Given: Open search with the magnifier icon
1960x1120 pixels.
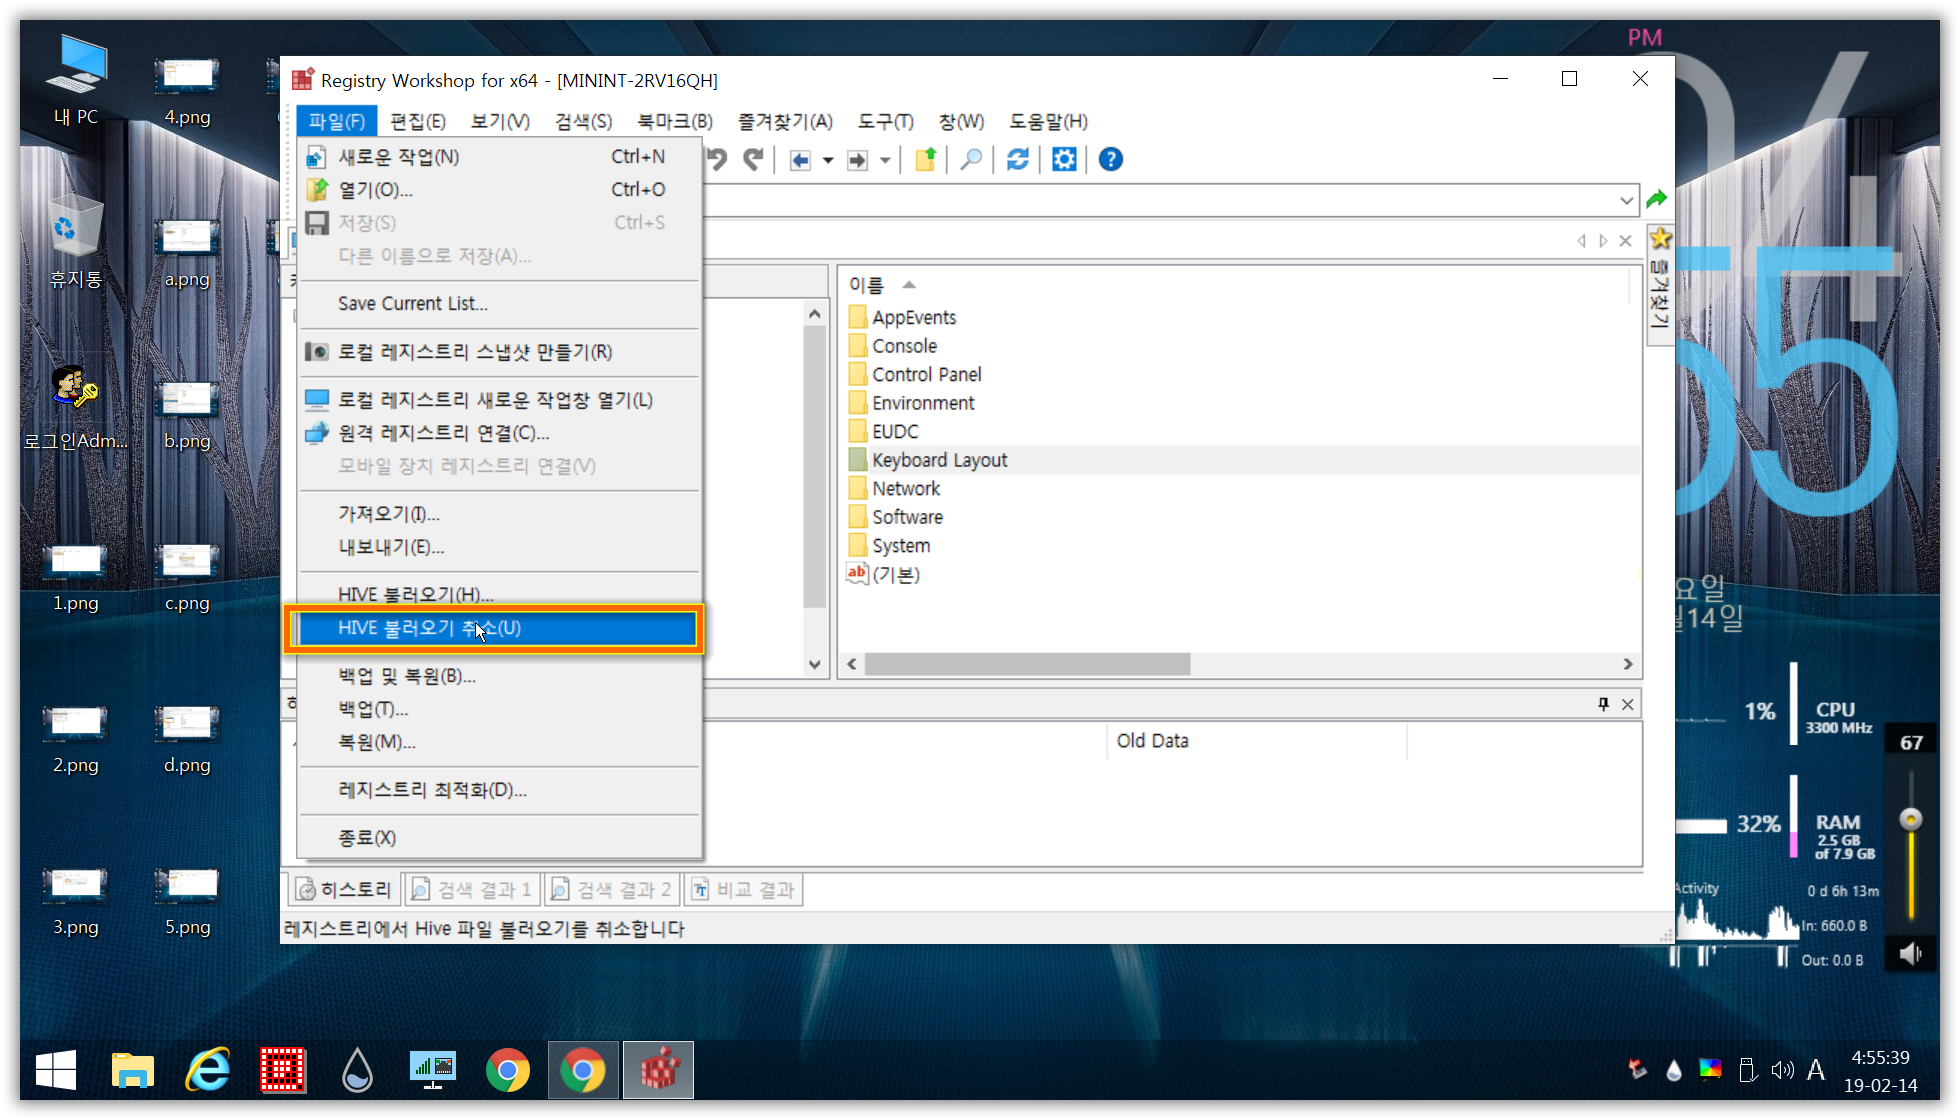Looking at the screenshot, I should [x=970, y=160].
